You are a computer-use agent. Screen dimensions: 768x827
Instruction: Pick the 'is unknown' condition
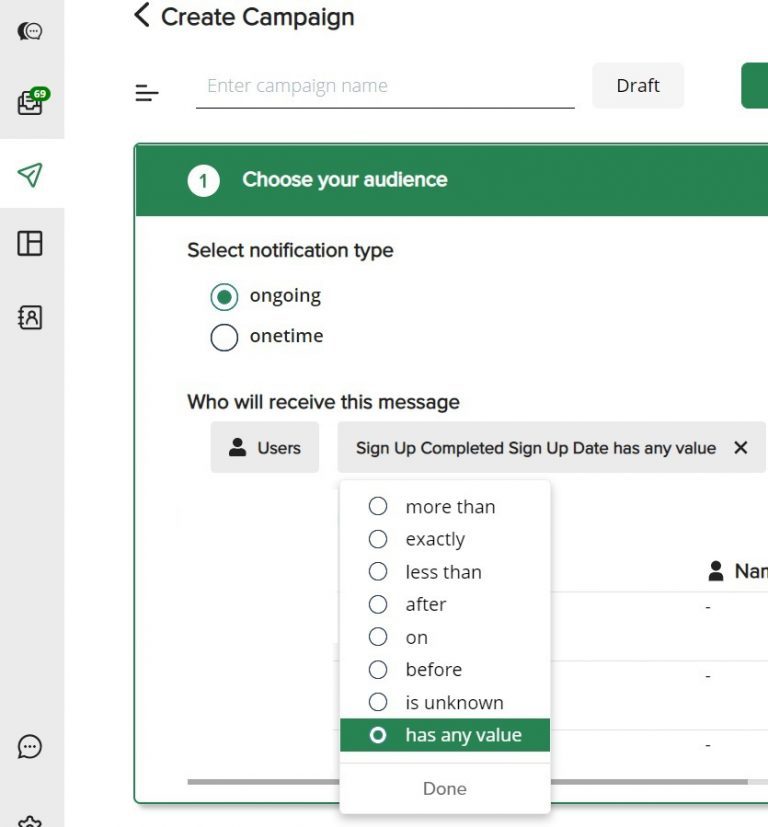[x=378, y=702]
